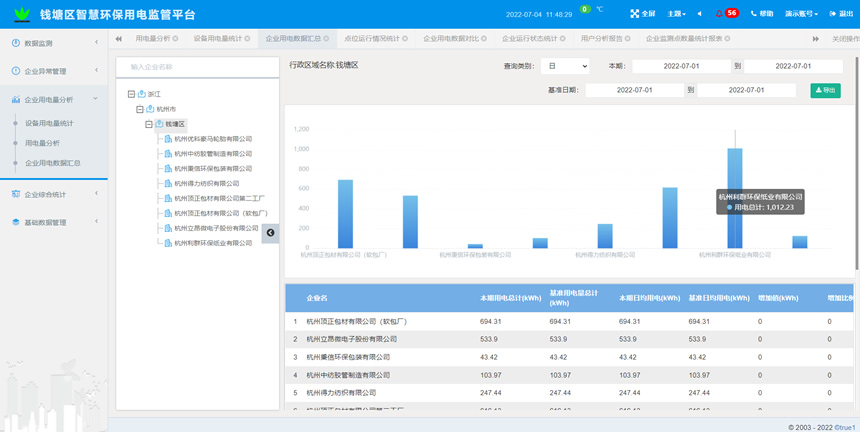Click the fullscreen (全屏) icon

pyautogui.click(x=634, y=14)
